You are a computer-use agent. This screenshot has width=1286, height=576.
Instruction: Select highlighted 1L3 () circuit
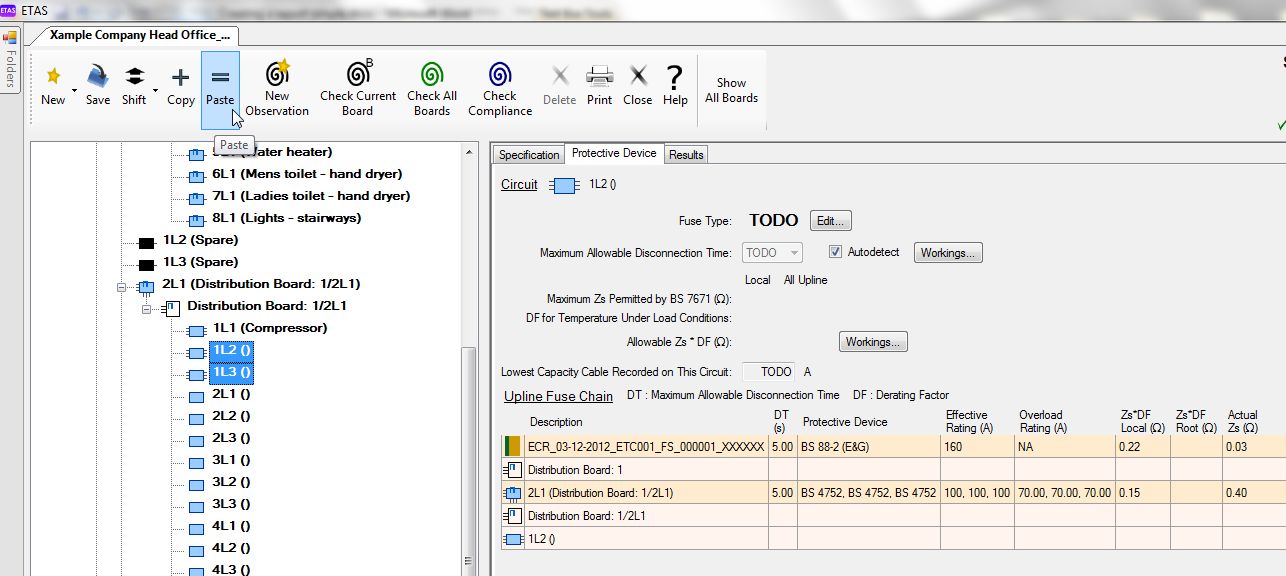(x=231, y=372)
